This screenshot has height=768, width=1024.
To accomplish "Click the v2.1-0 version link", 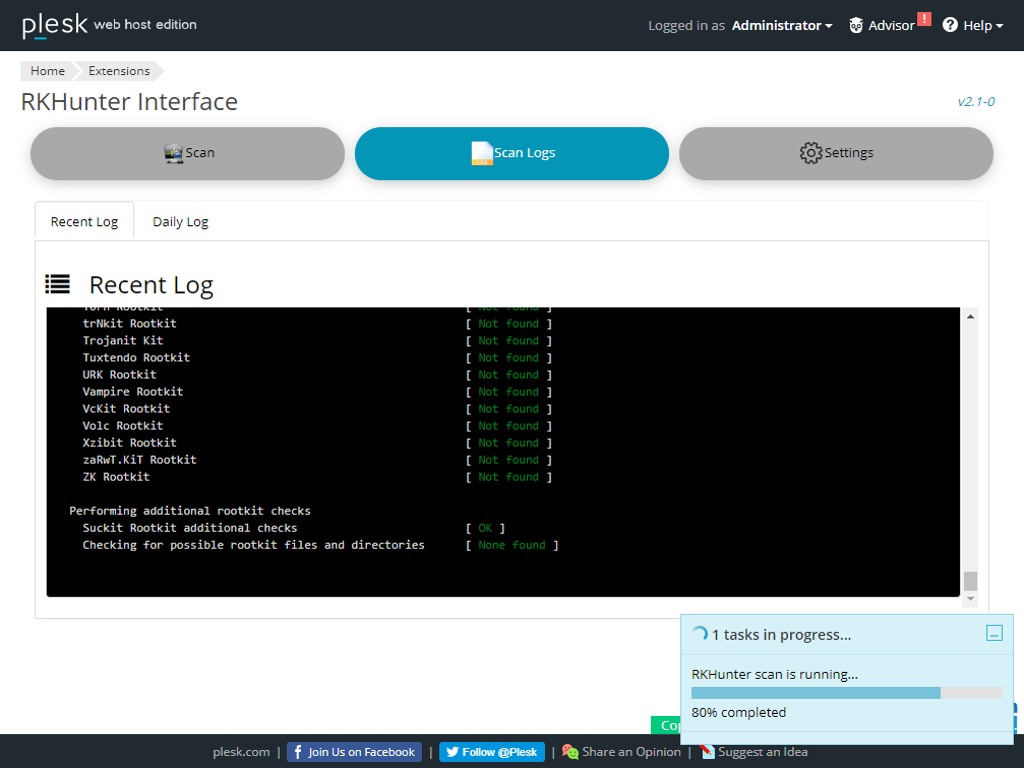I will [976, 102].
